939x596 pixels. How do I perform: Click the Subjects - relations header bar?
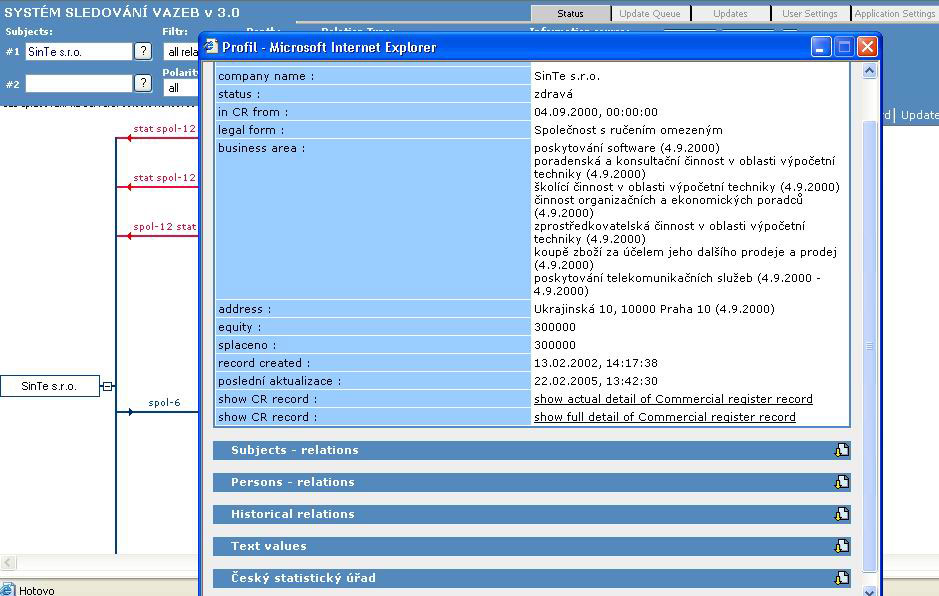click(532, 450)
